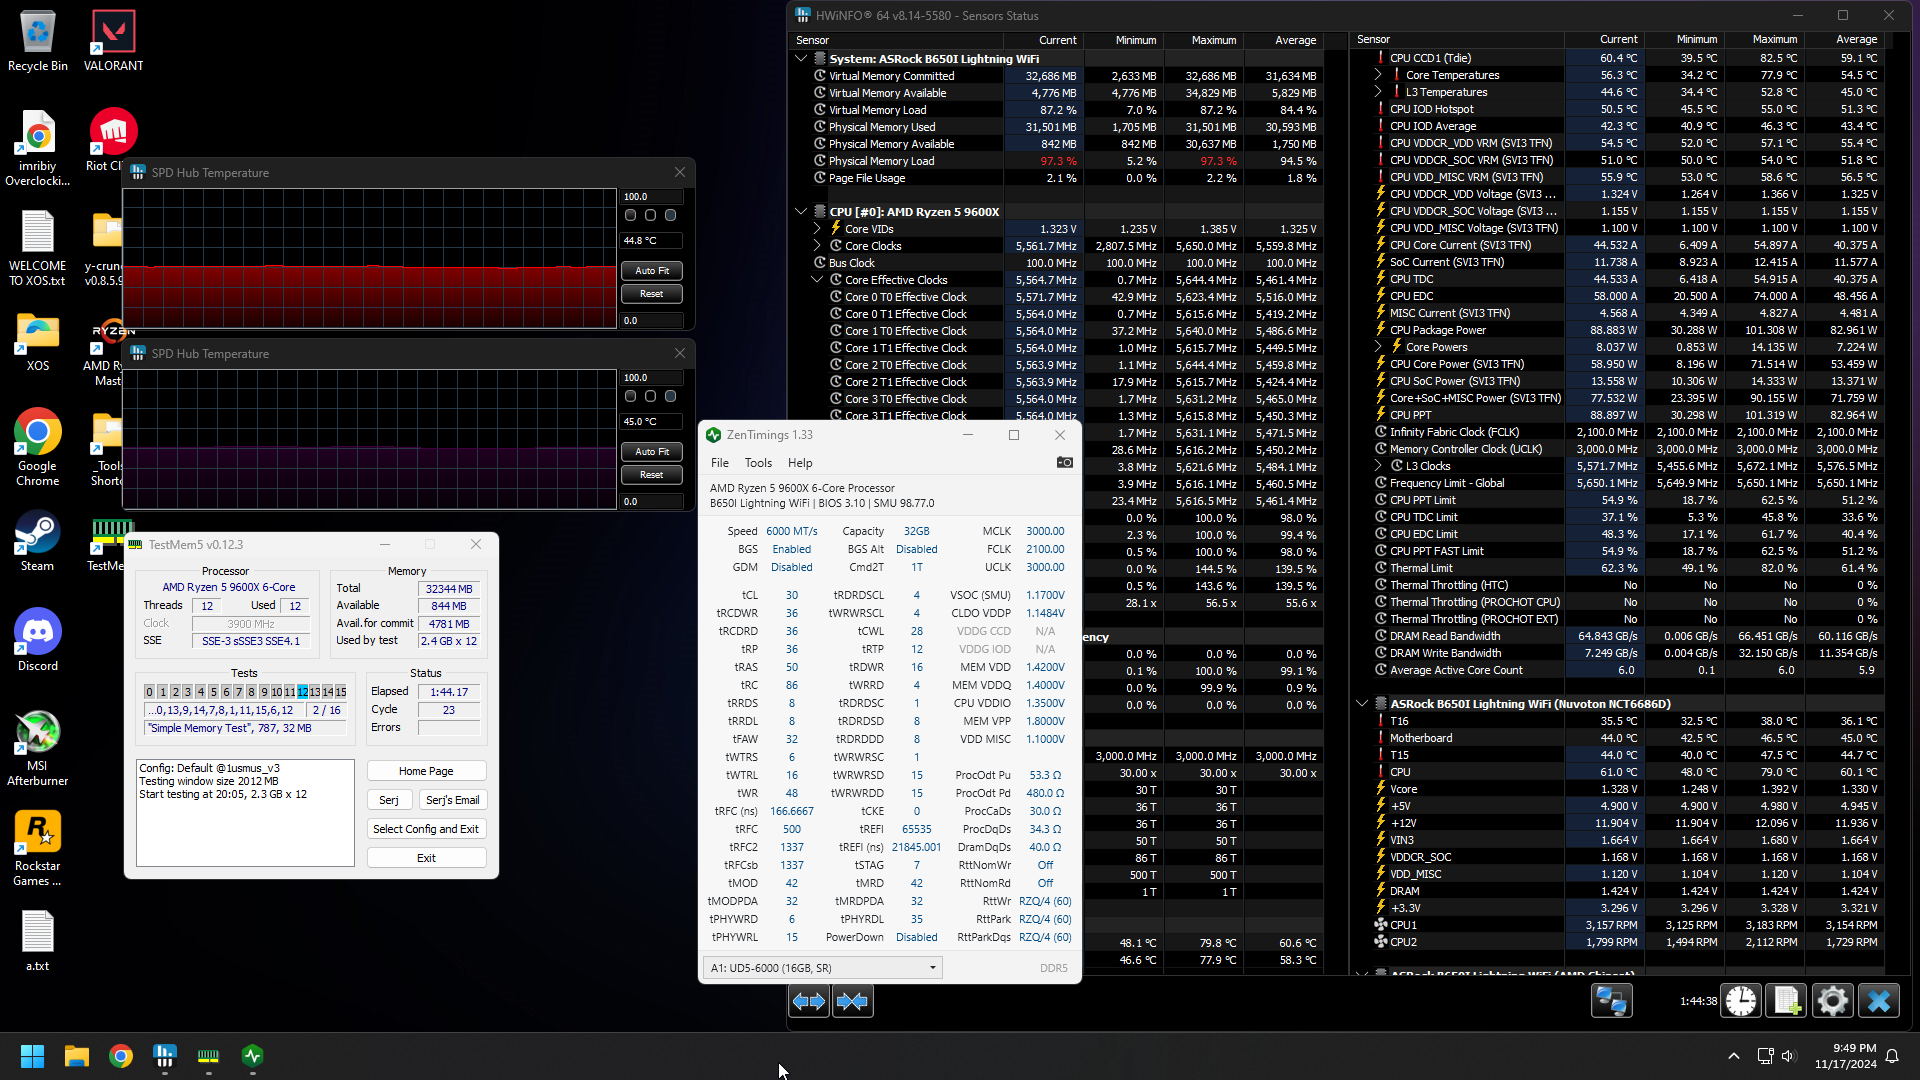Select the VALORANT desktop shortcut
The height and width of the screenshot is (1080, 1920).
(113, 41)
